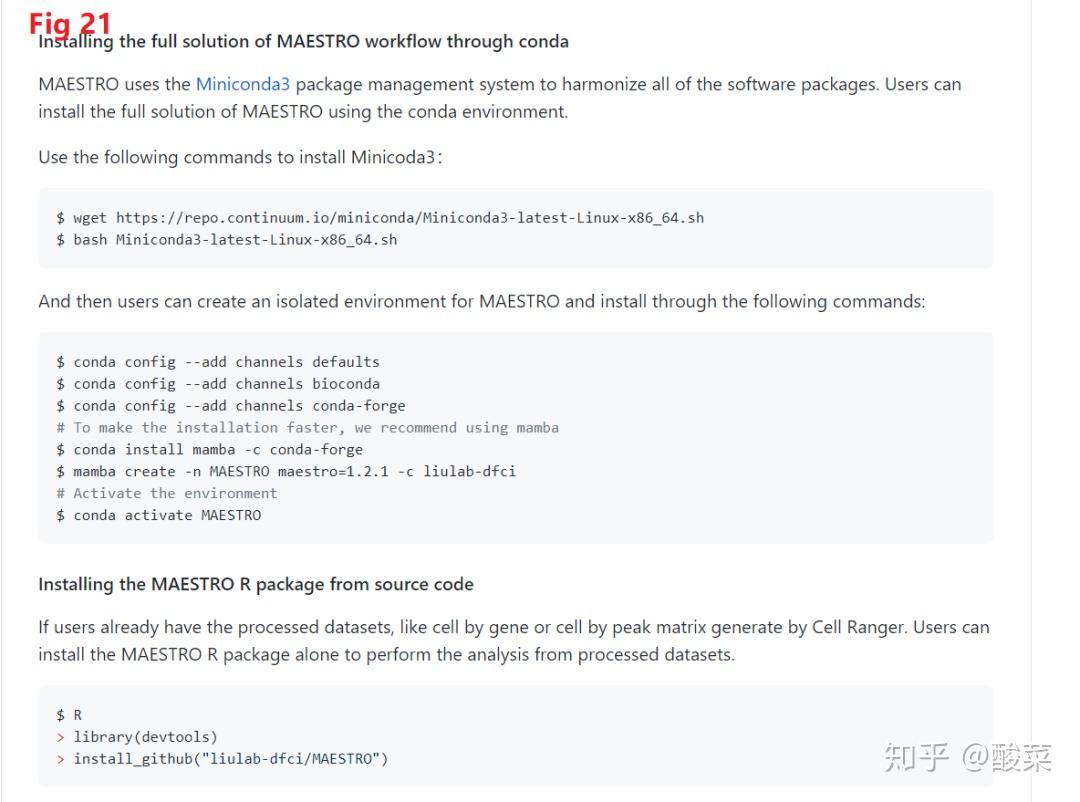The image size is (1080, 802).
Task: Click the 'conda install mamba' command line
Action: click(x=210, y=450)
